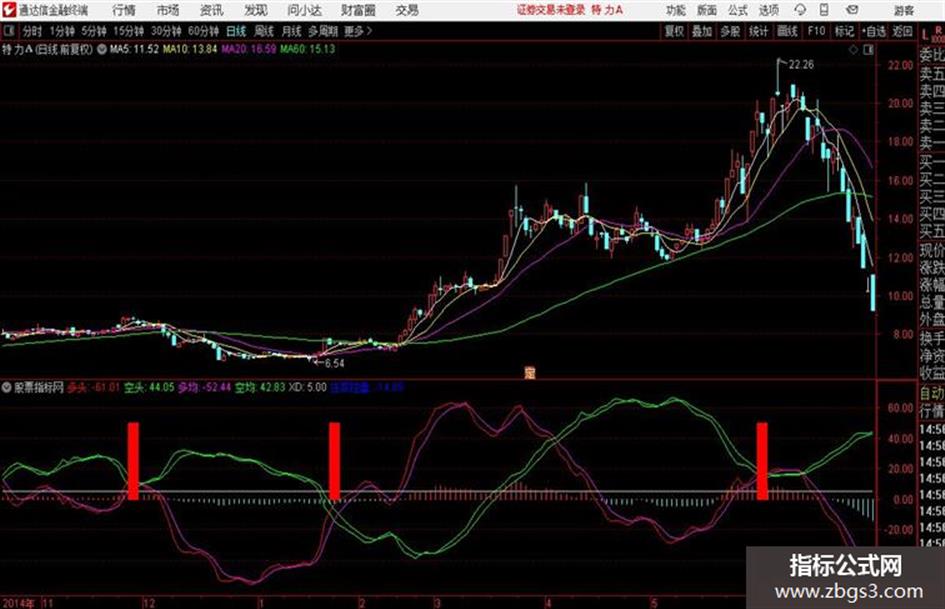The width and height of the screenshot is (945, 609).
Task: Click the 股票指标网 indicator name
Action: pos(39,387)
